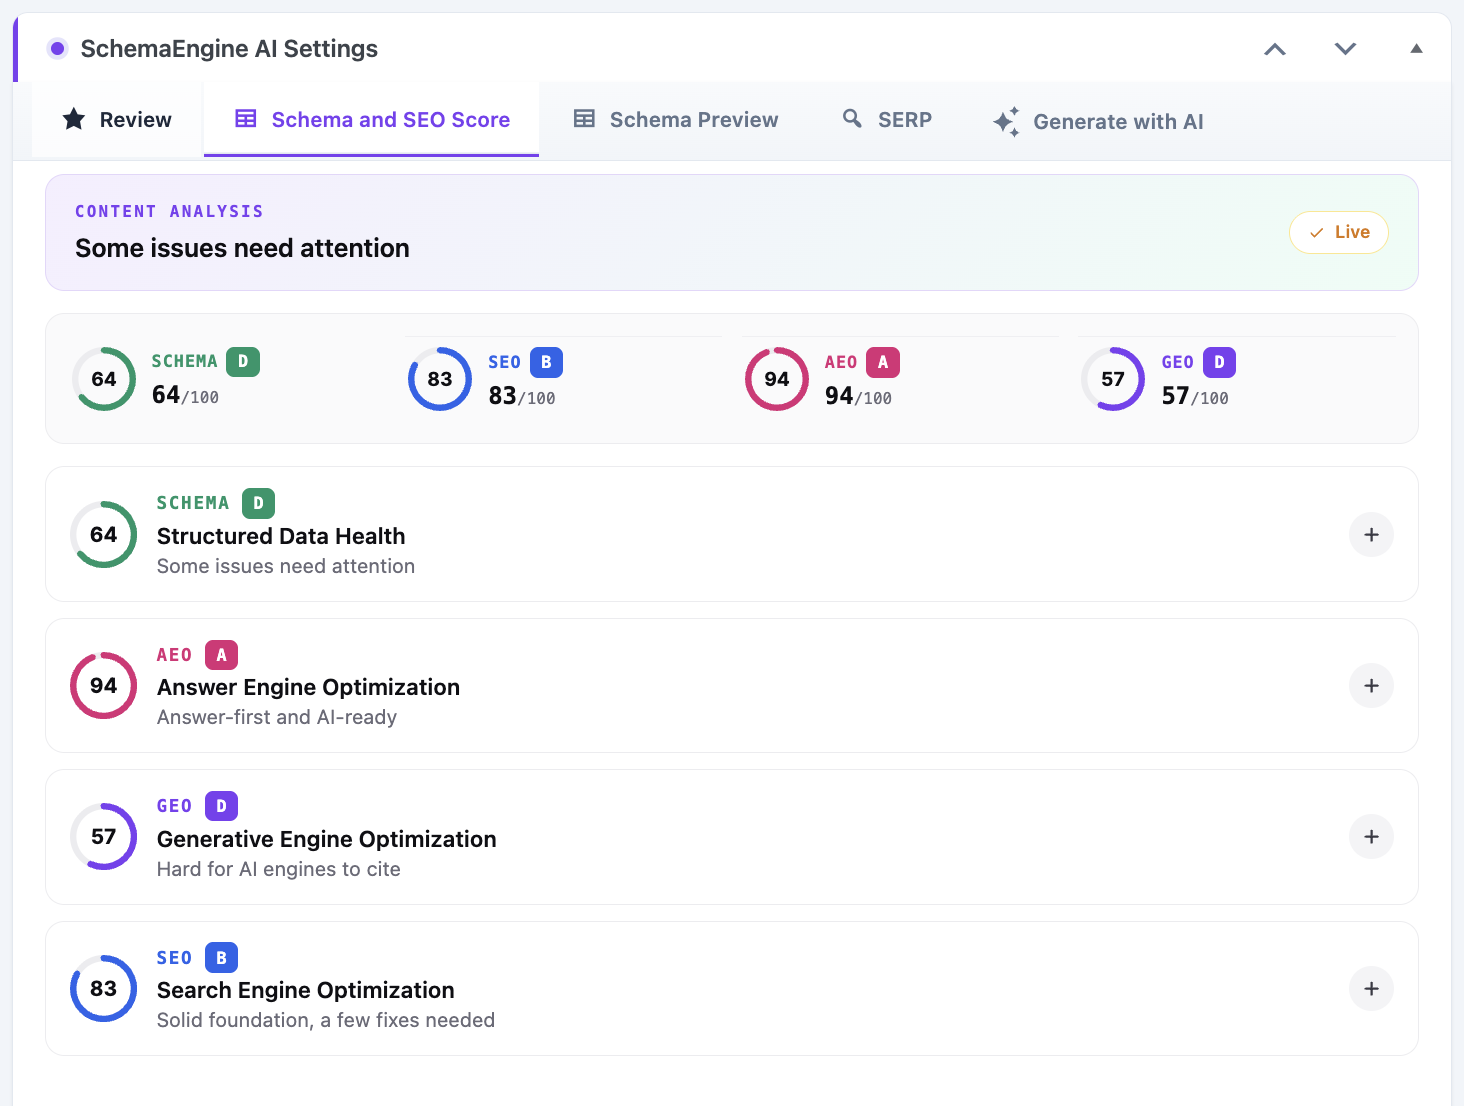Move the SchemaEngine panel down with the chevron
The image size is (1464, 1106).
click(1345, 49)
